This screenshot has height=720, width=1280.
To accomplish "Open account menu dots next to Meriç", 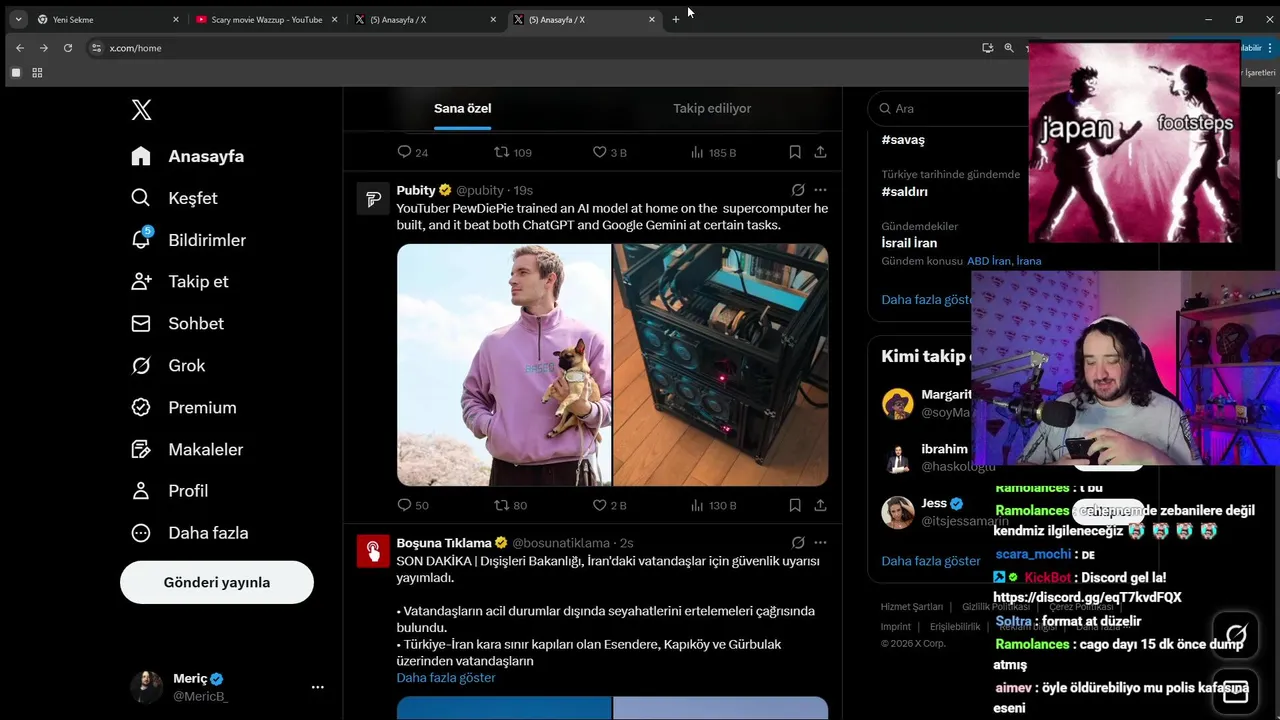I will 317,687.
